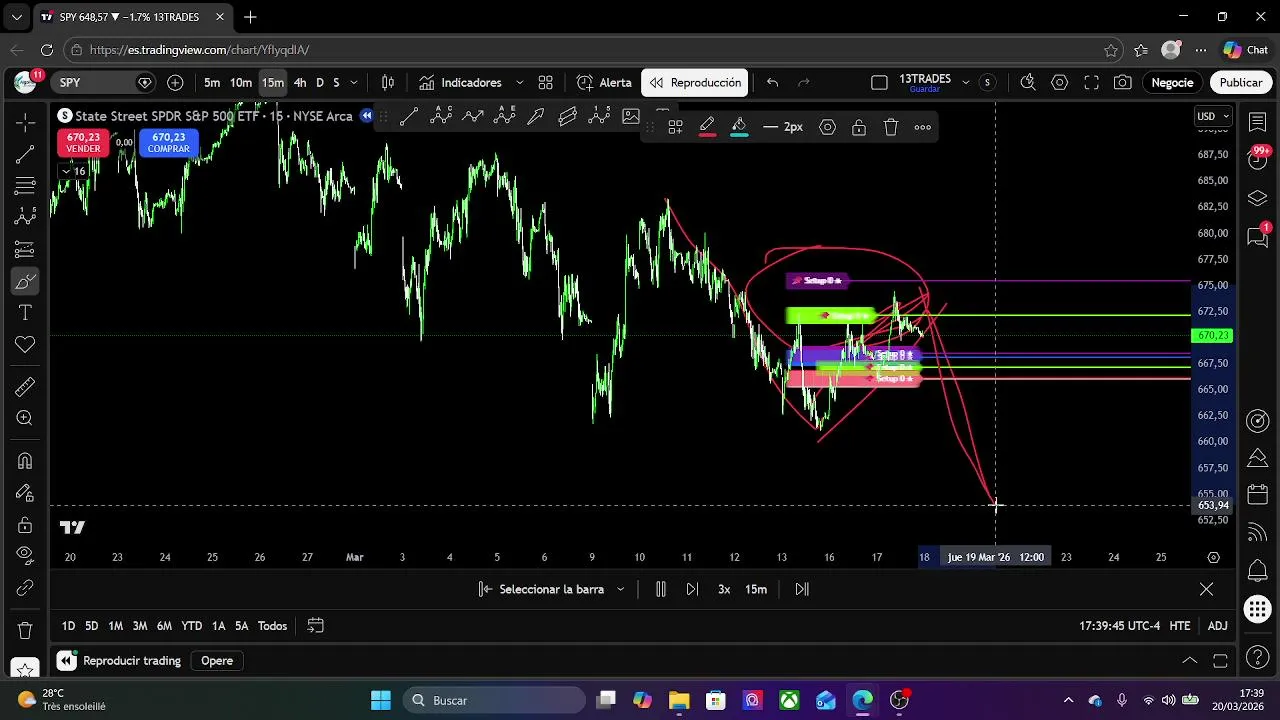The width and height of the screenshot is (1280, 720).
Task: Select the YTD date range
Action: tap(192, 626)
